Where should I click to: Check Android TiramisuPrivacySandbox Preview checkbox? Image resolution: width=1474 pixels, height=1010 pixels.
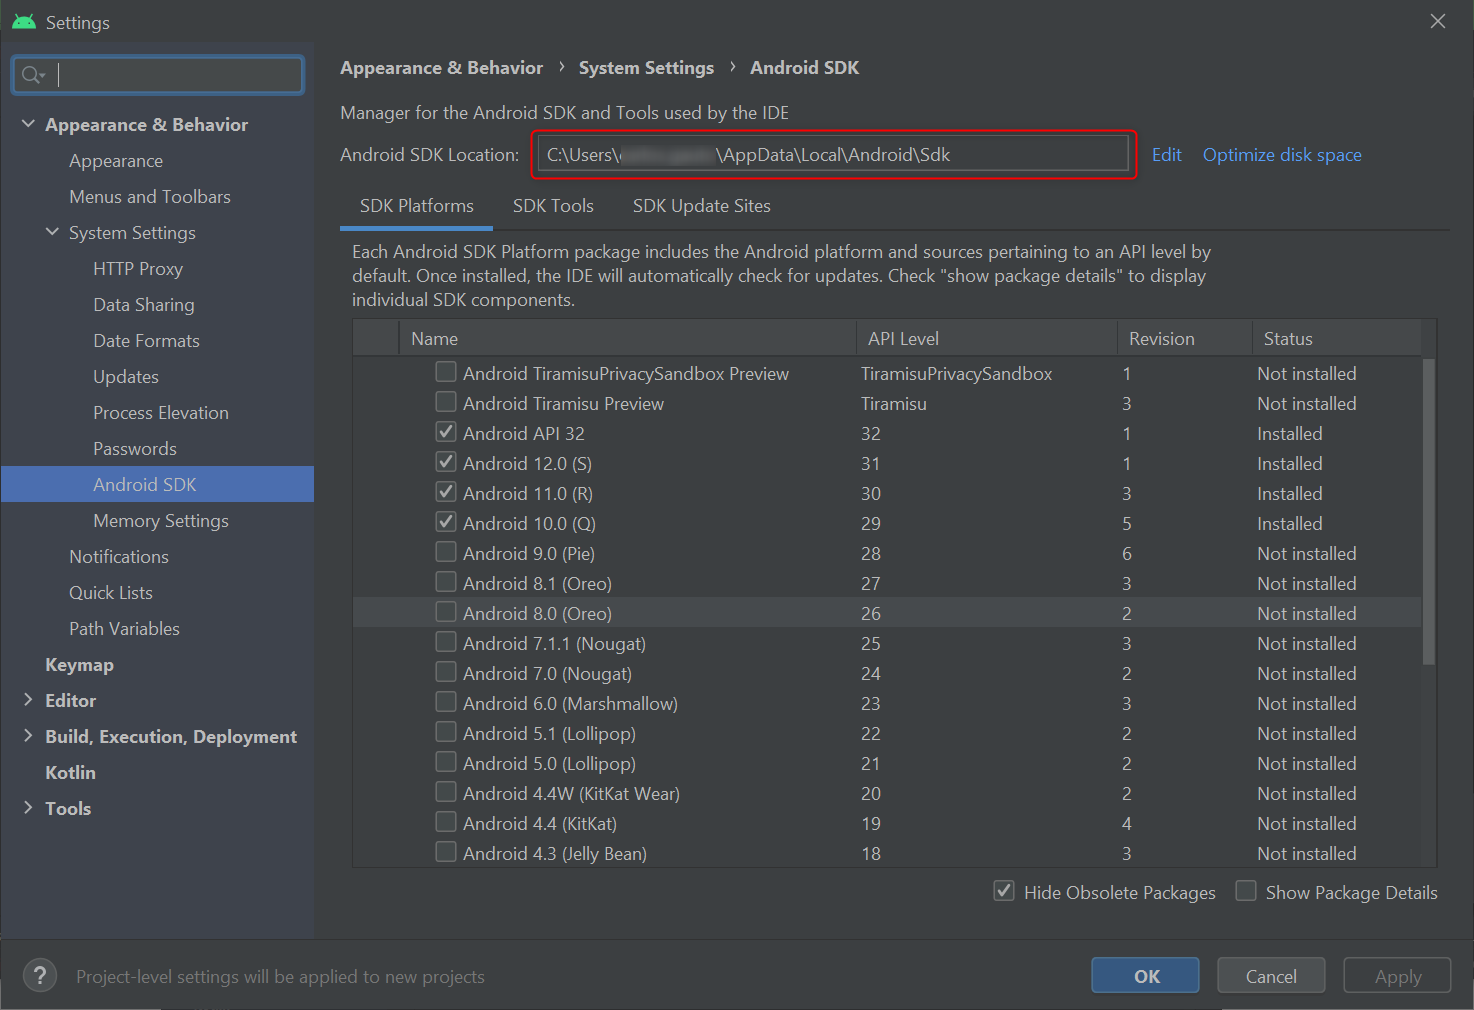pyautogui.click(x=446, y=372)
